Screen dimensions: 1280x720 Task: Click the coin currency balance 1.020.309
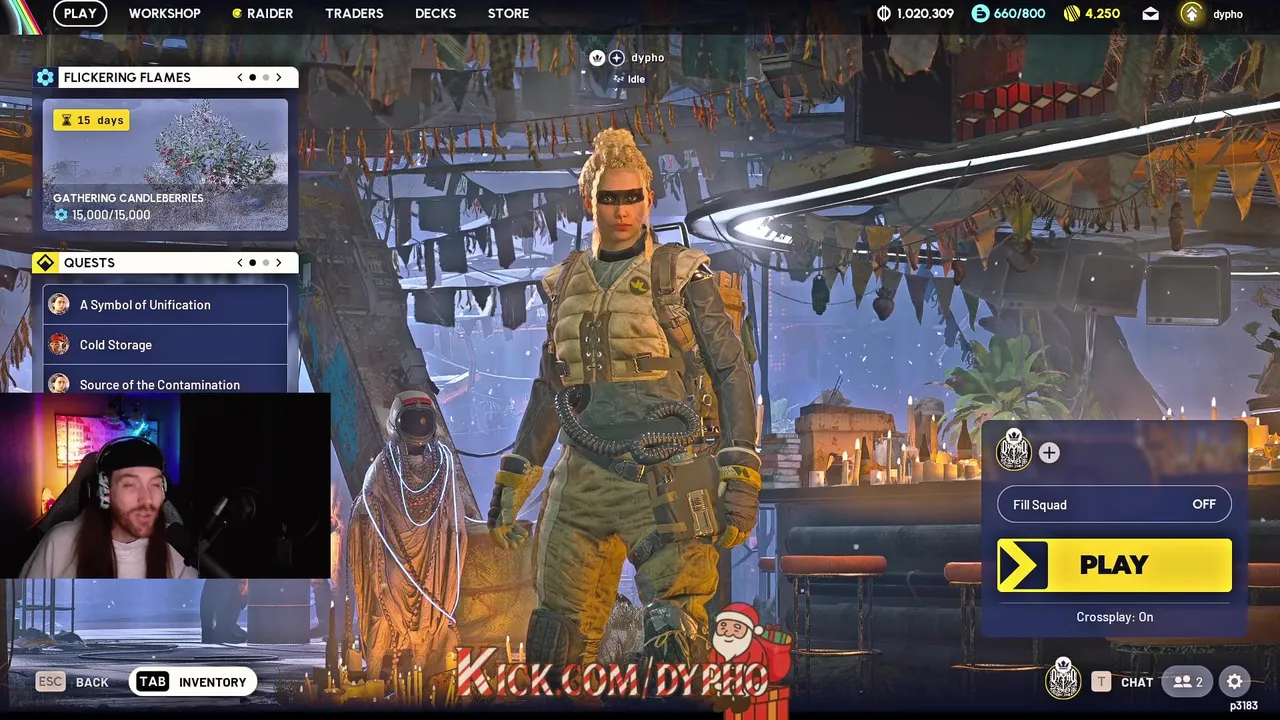(x=915, y=13)
